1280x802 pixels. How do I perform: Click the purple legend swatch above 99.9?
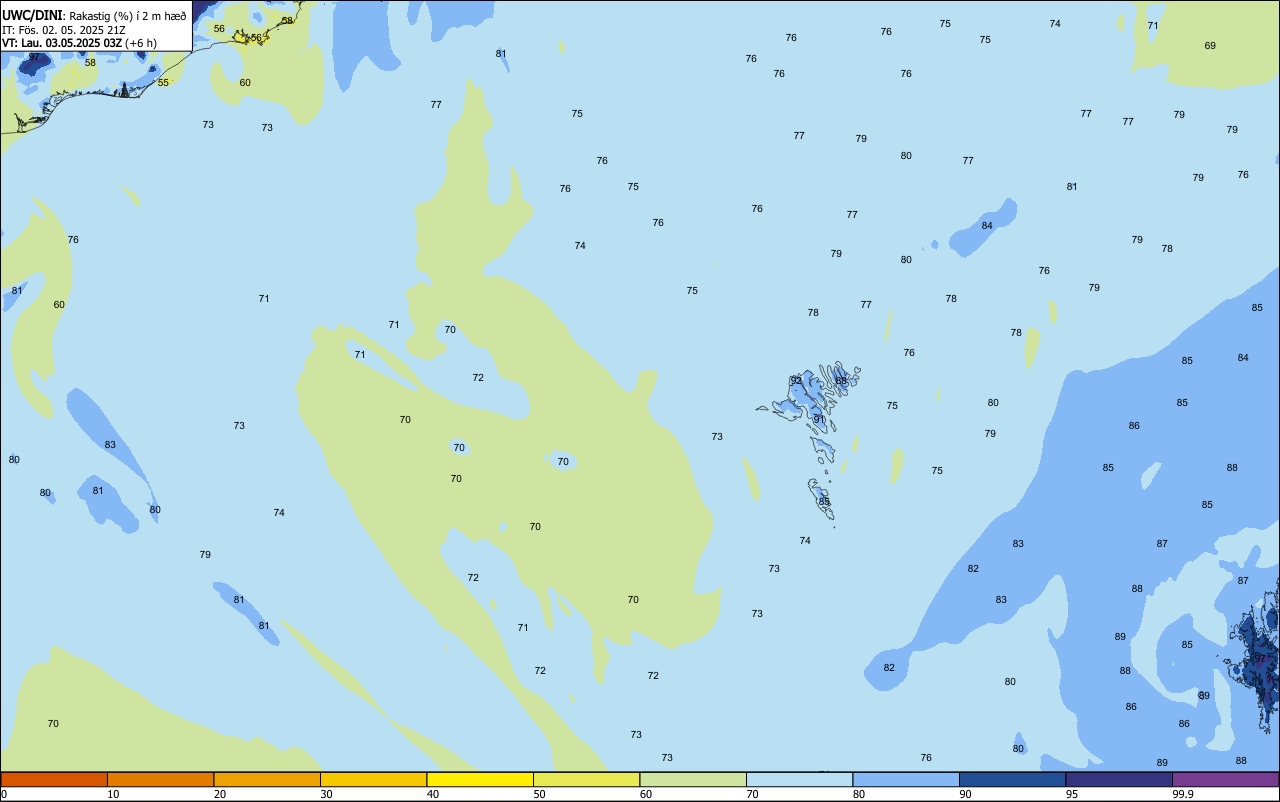(x=1225, y=779)
